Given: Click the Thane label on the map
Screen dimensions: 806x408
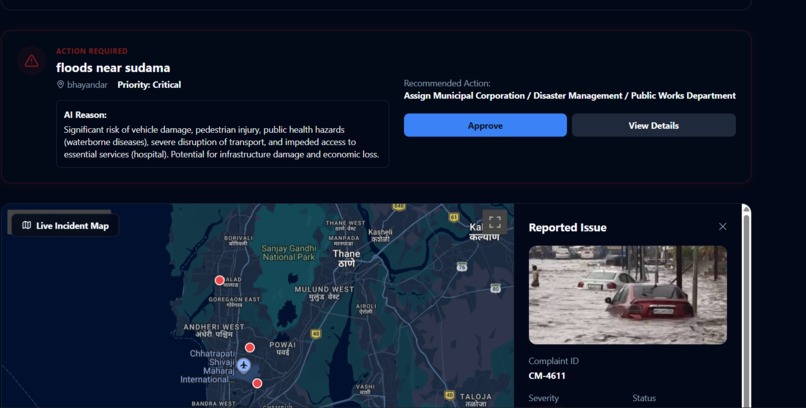Looking at the screenshot, I should click(346, 258).
